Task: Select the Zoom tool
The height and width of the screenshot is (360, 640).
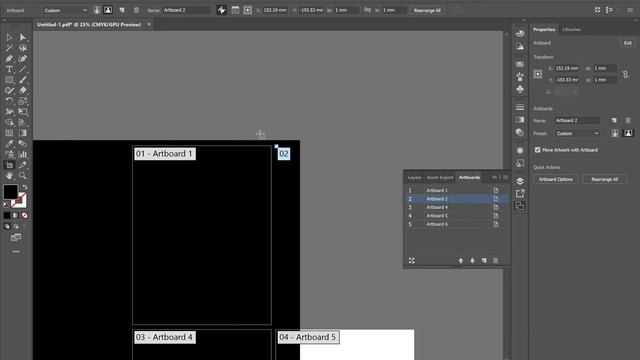Action: [x=23, y=176]
